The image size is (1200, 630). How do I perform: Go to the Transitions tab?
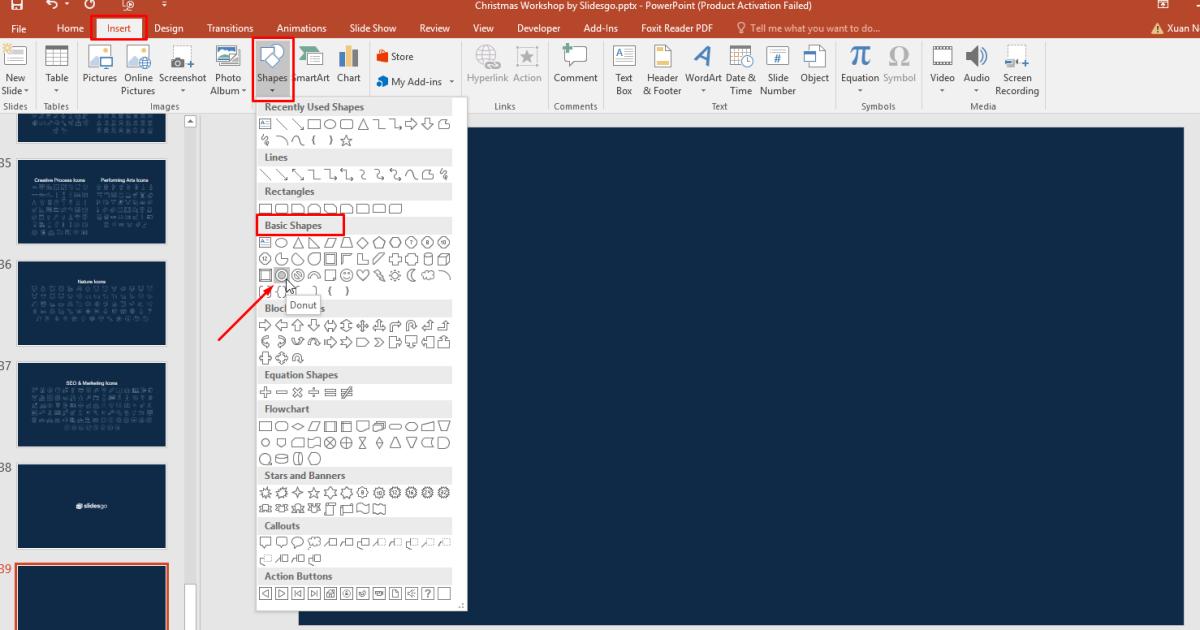tap(230, 28)
